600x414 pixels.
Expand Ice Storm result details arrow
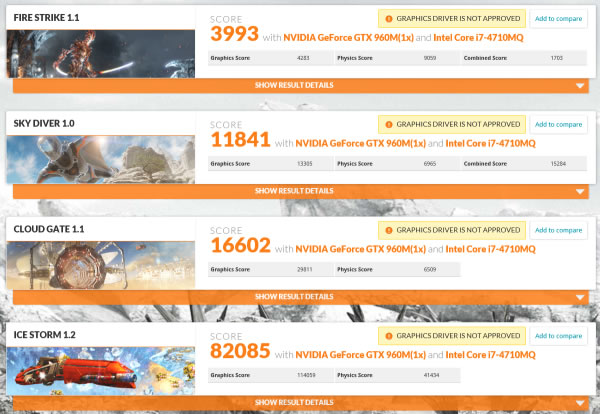tap(580, 403)
